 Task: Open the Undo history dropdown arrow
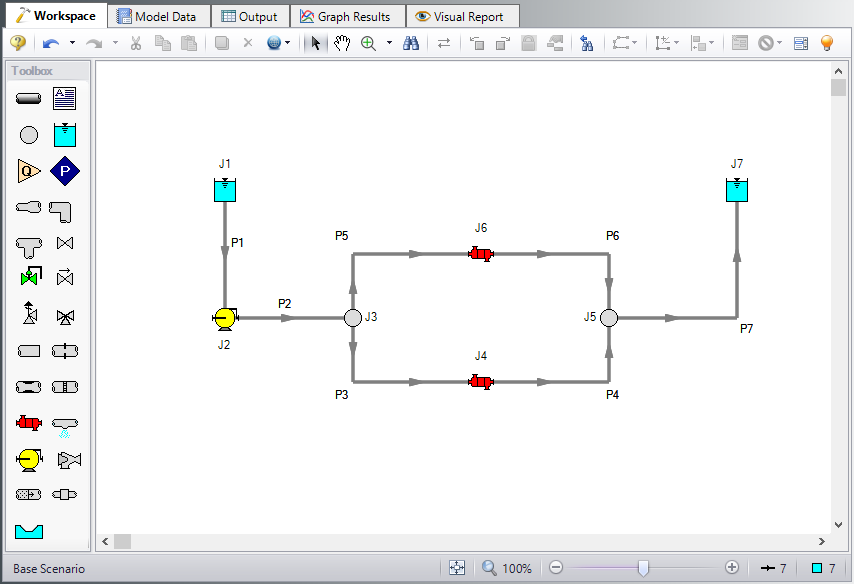[x=72, y=42]
